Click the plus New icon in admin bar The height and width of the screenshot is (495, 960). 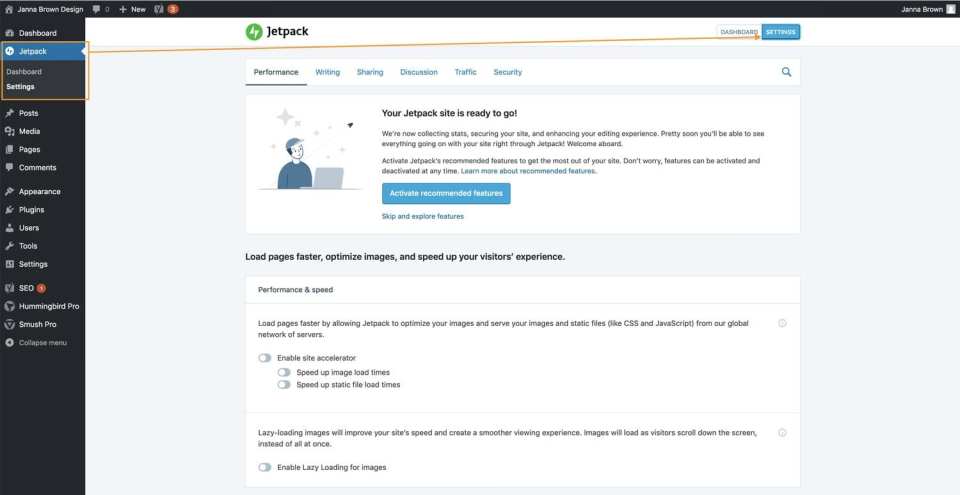pos(122,9)
